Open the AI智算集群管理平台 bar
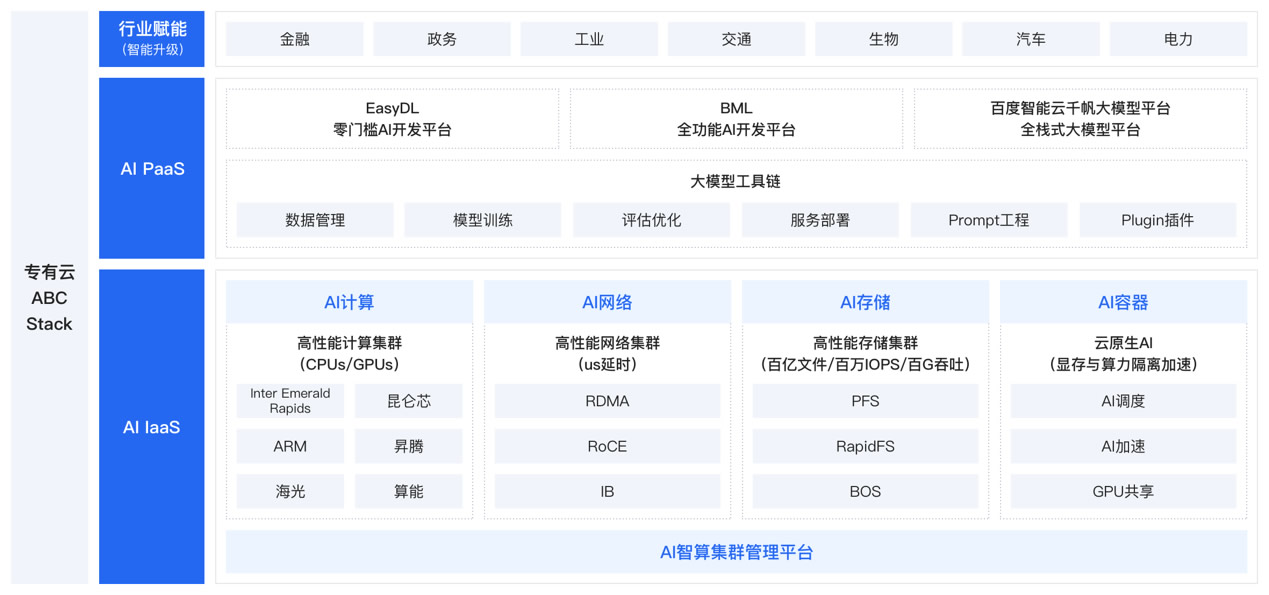1269x595 pixels. click(x=736, y=552)
